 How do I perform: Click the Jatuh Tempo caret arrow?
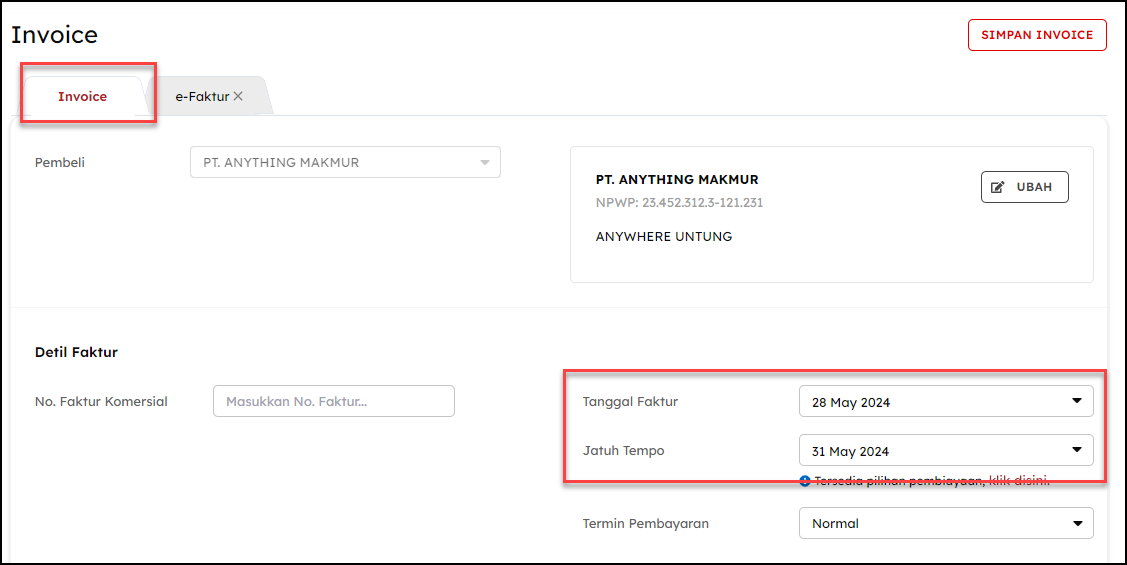pyautogui.click(x=1077, y=450)
